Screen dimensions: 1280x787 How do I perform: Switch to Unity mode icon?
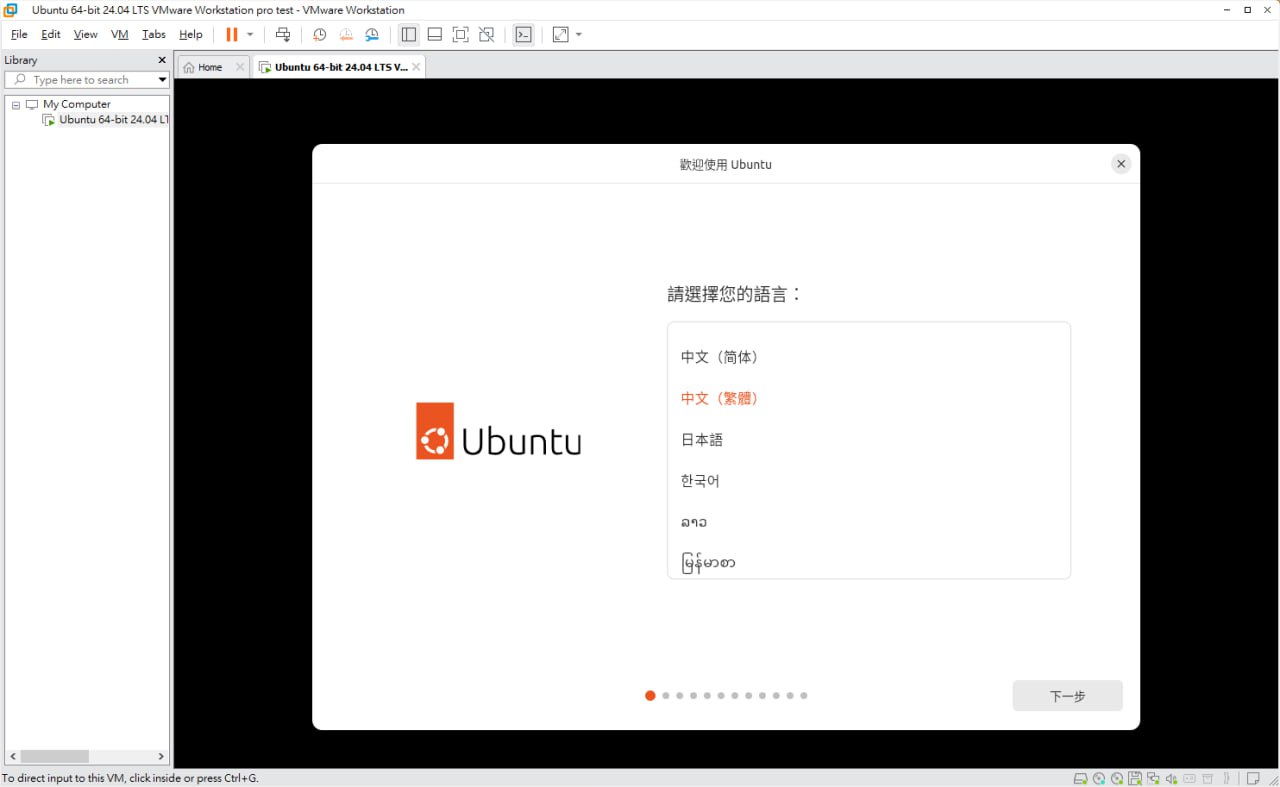(486, 35)
